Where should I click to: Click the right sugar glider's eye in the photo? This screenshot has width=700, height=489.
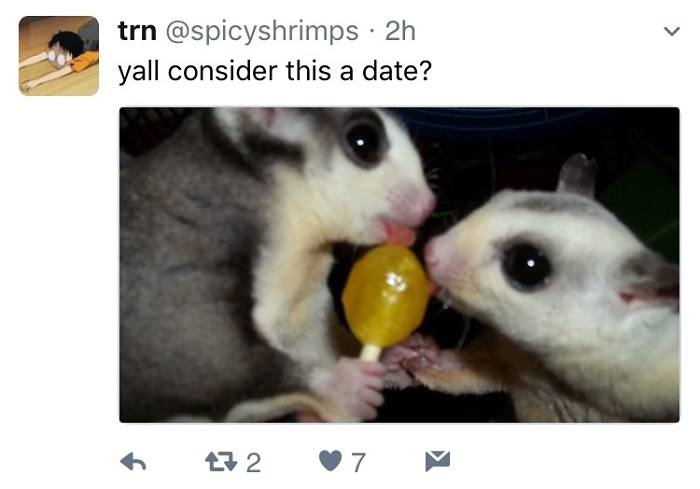point(527,265)
